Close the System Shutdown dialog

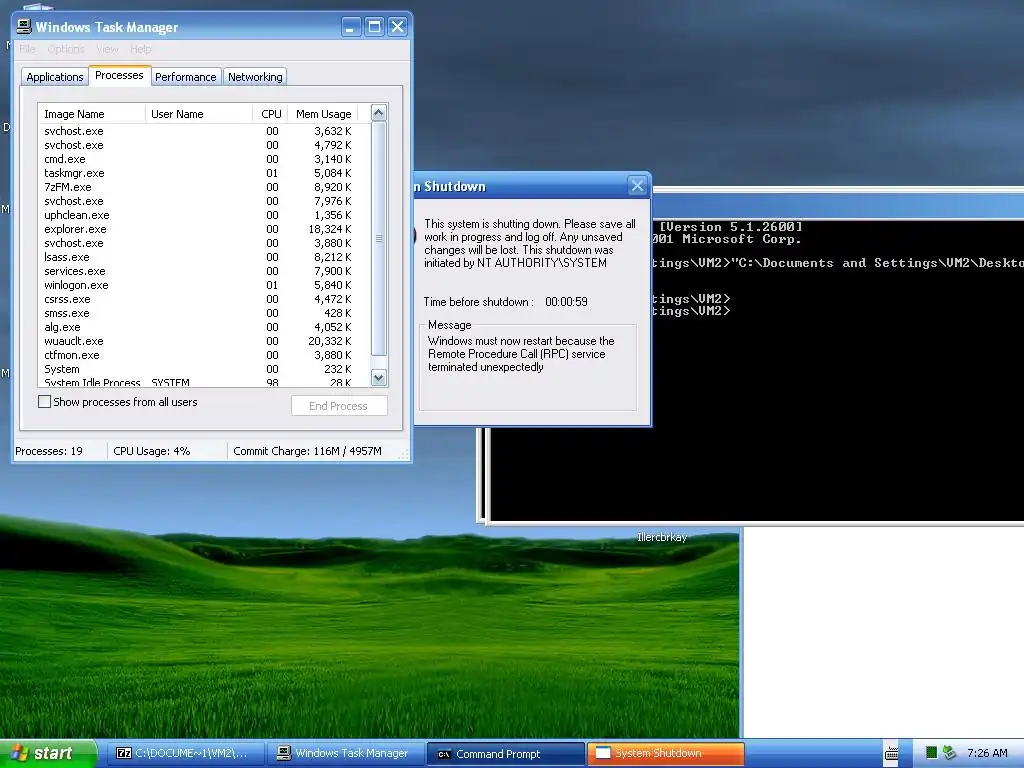pyautogui.click(x=637, y=186)
